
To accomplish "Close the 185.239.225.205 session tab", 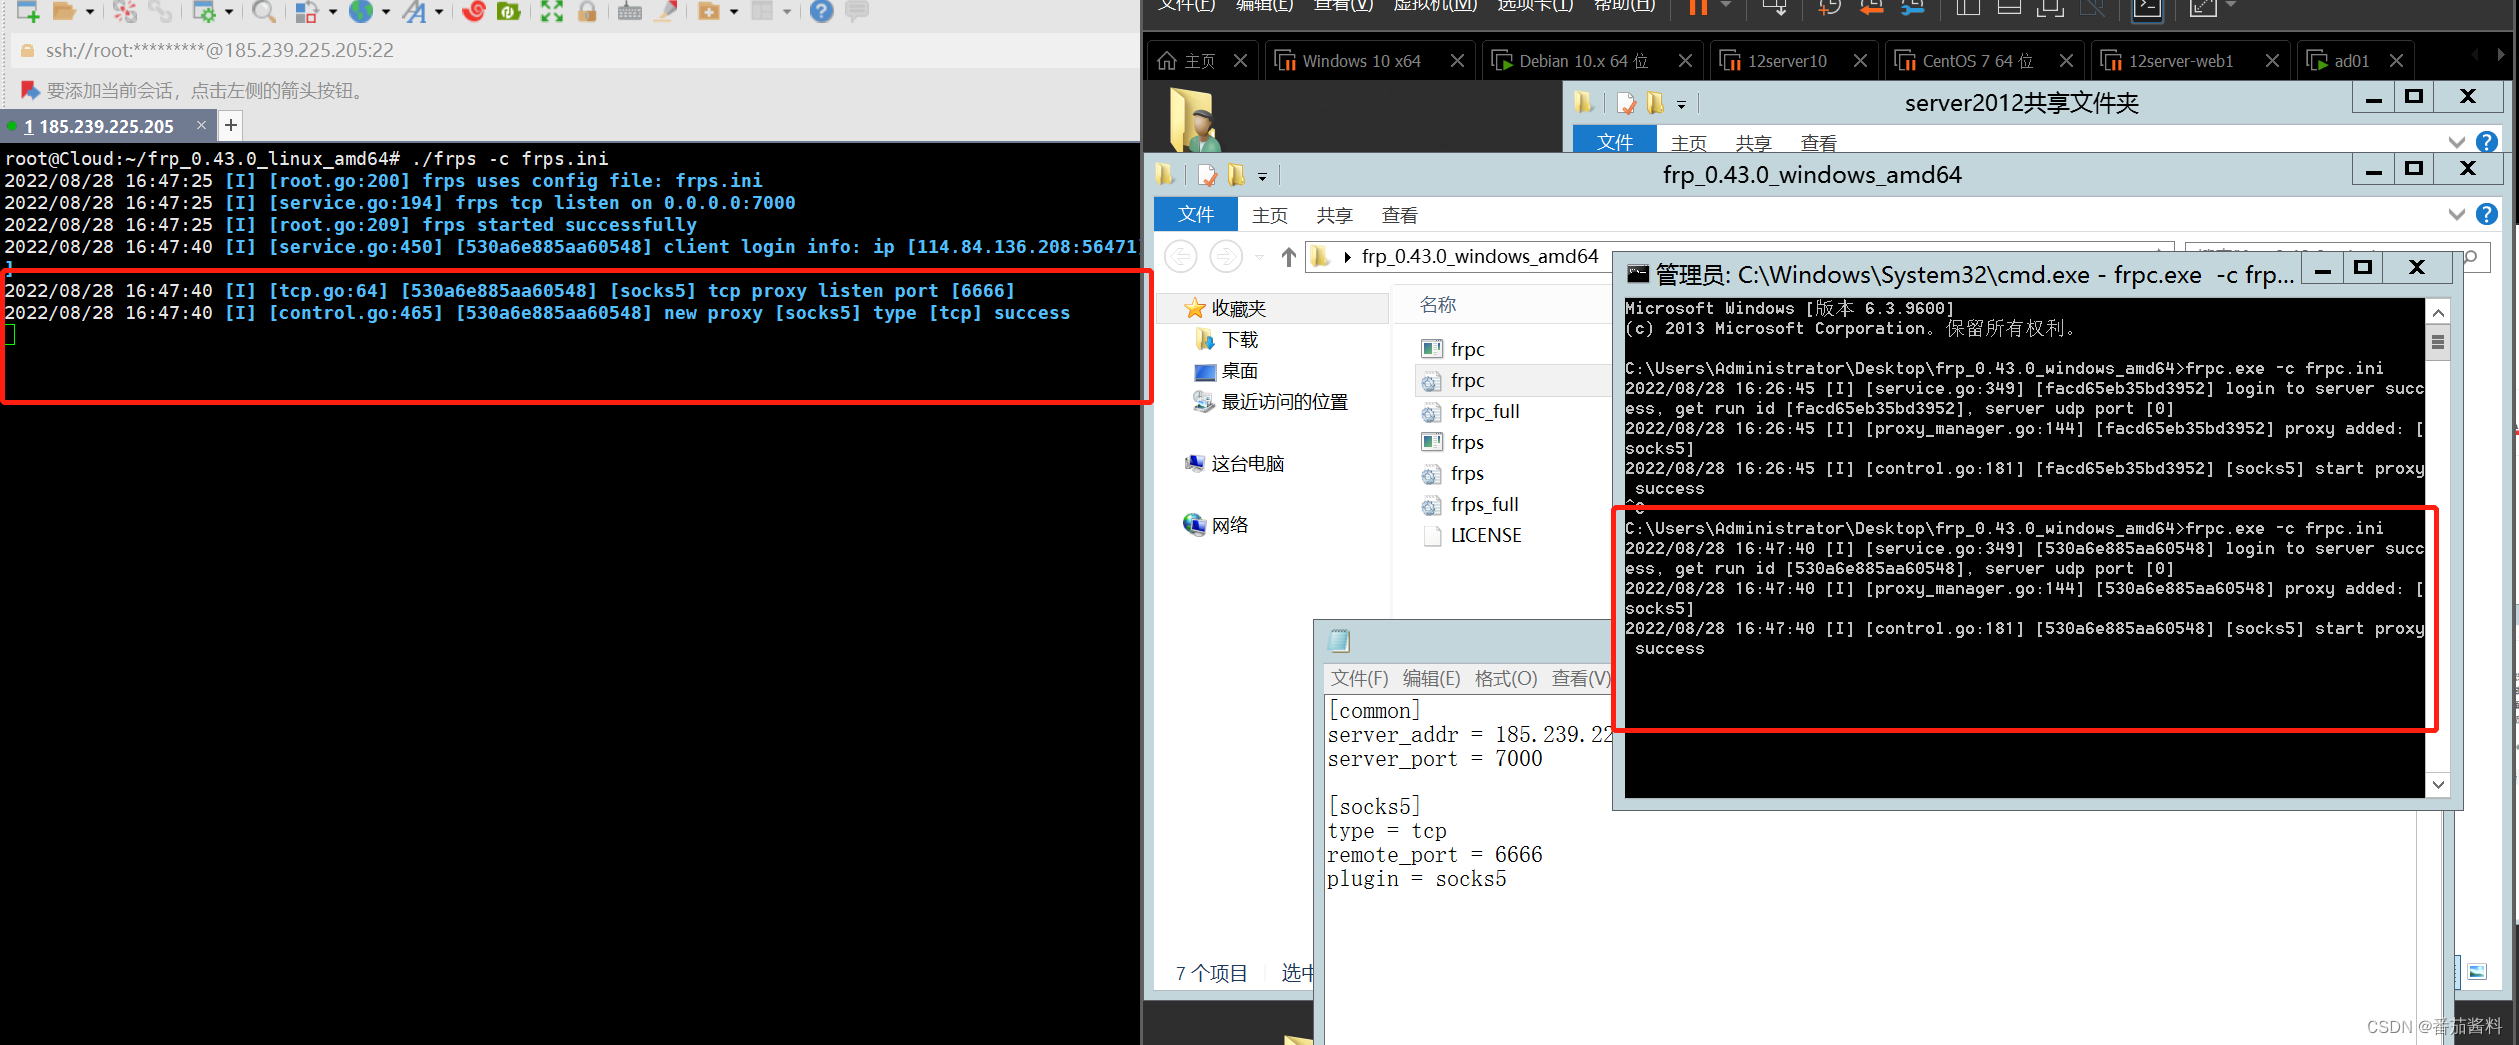I will tap(201, 125).
